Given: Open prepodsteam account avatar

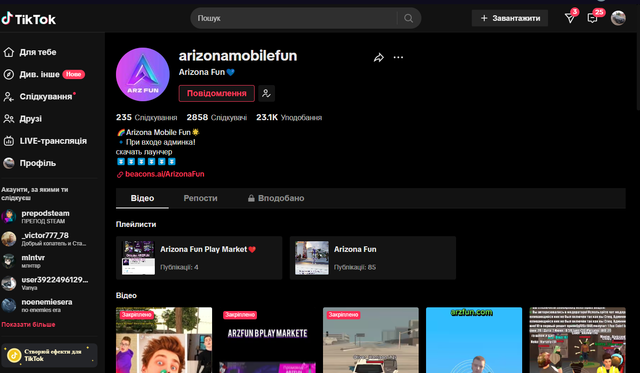Looking at the screenshot, I should 9,217.
